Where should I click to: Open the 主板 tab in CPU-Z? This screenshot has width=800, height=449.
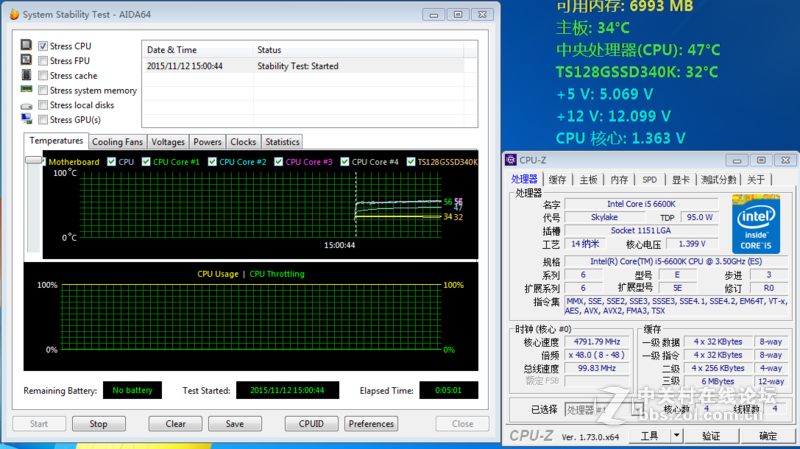click(588, 180)
